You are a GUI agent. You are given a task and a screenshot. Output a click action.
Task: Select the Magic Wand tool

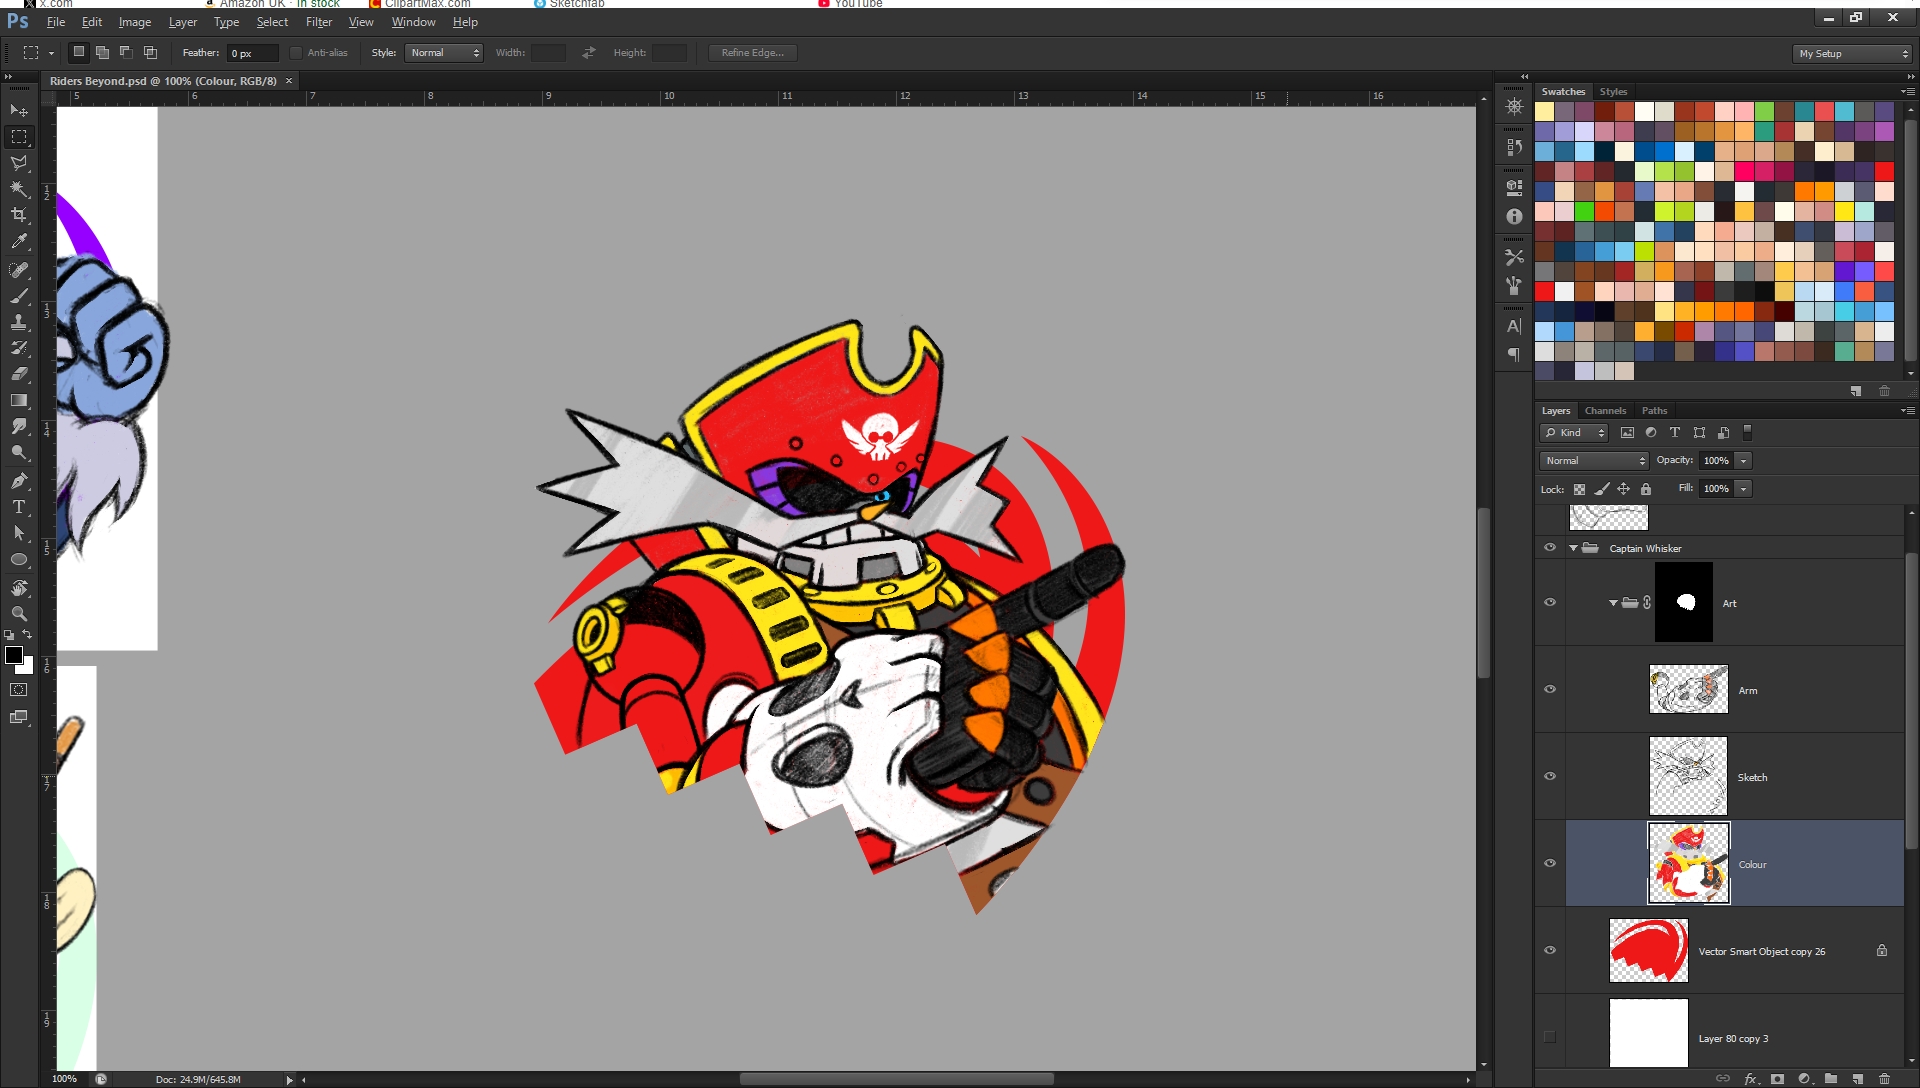19,189
